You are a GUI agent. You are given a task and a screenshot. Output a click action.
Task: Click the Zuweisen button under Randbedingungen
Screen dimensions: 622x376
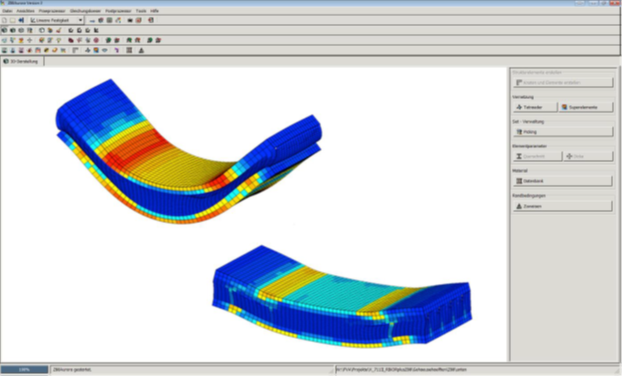(563, 206)
